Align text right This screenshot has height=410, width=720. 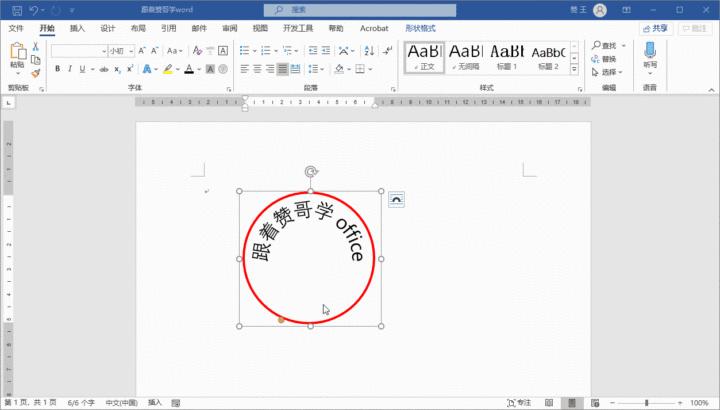(270, 69)
